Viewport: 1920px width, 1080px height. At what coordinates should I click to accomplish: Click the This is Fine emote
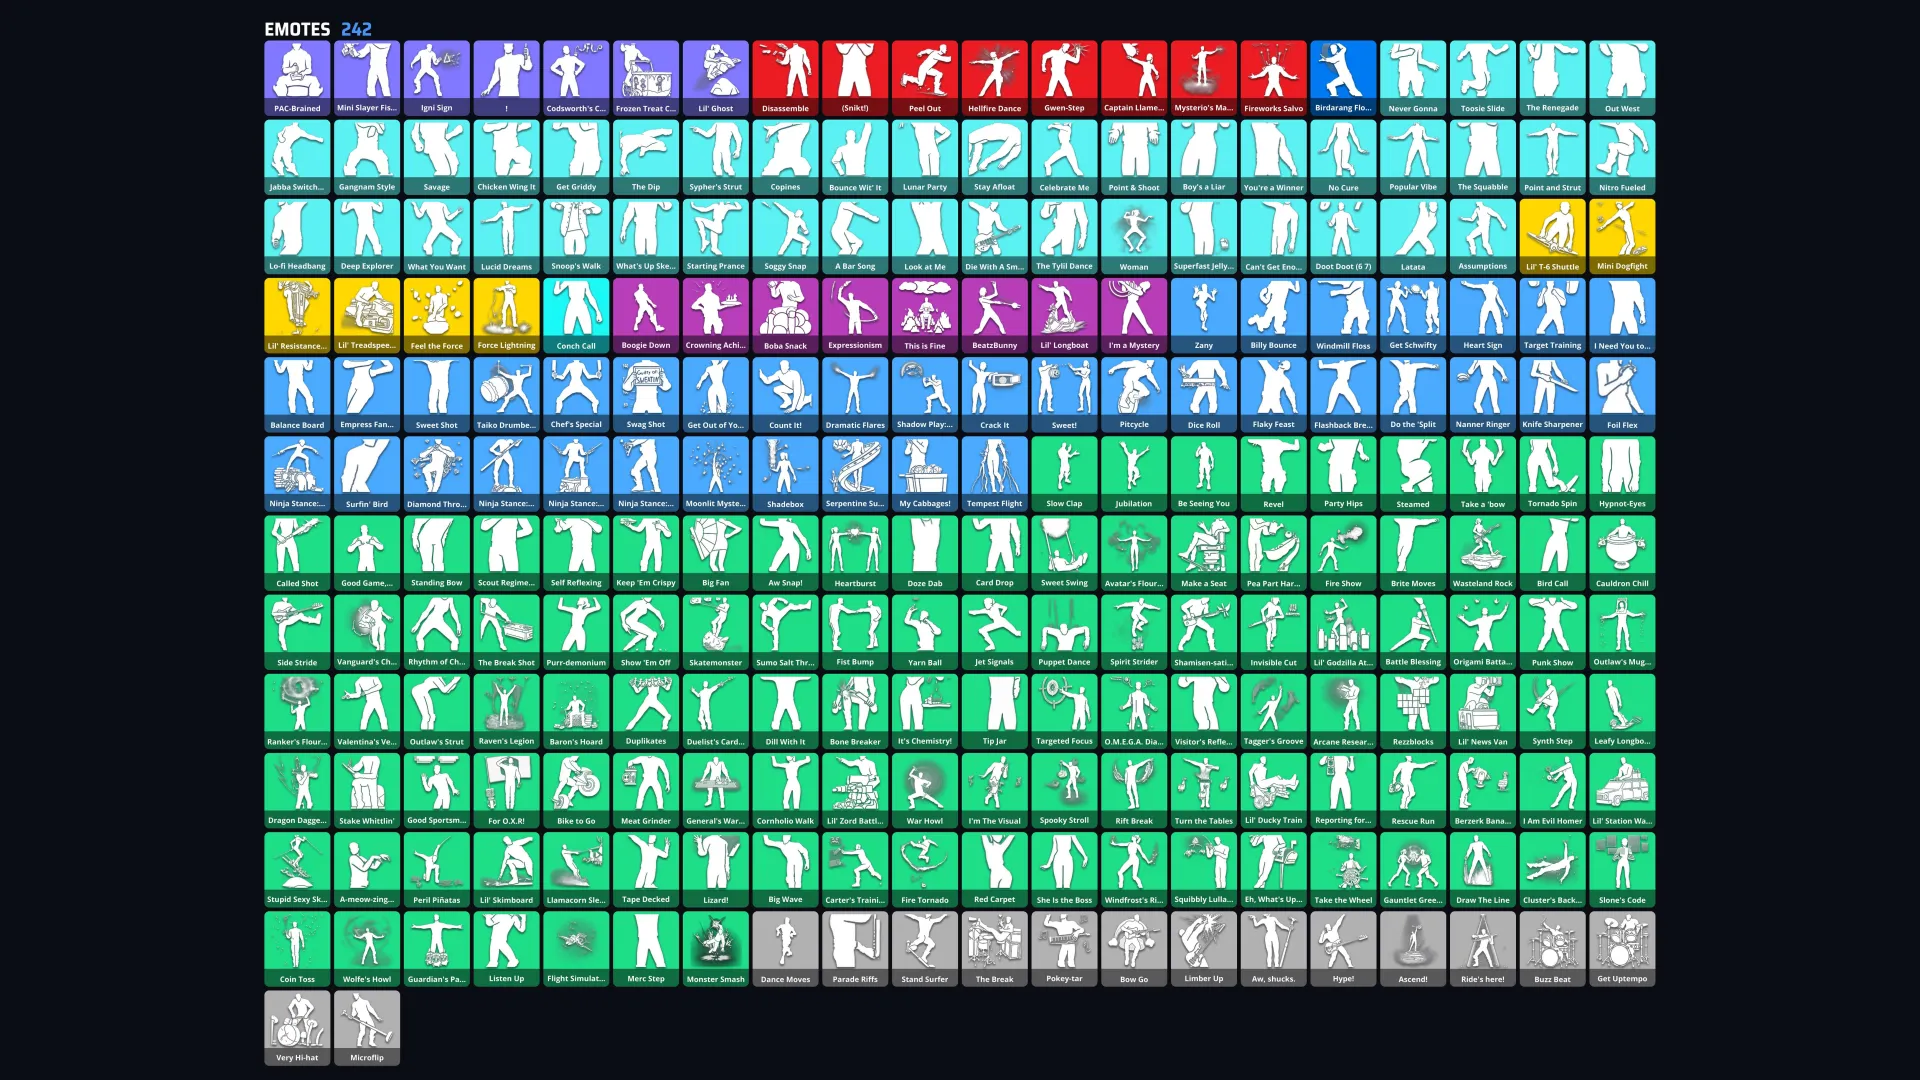pyautogui.click(x=924, y=315)
